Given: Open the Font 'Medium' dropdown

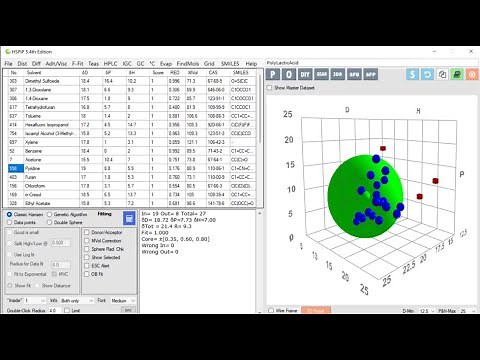Looking at the screenshot, I should coord(123,301).
